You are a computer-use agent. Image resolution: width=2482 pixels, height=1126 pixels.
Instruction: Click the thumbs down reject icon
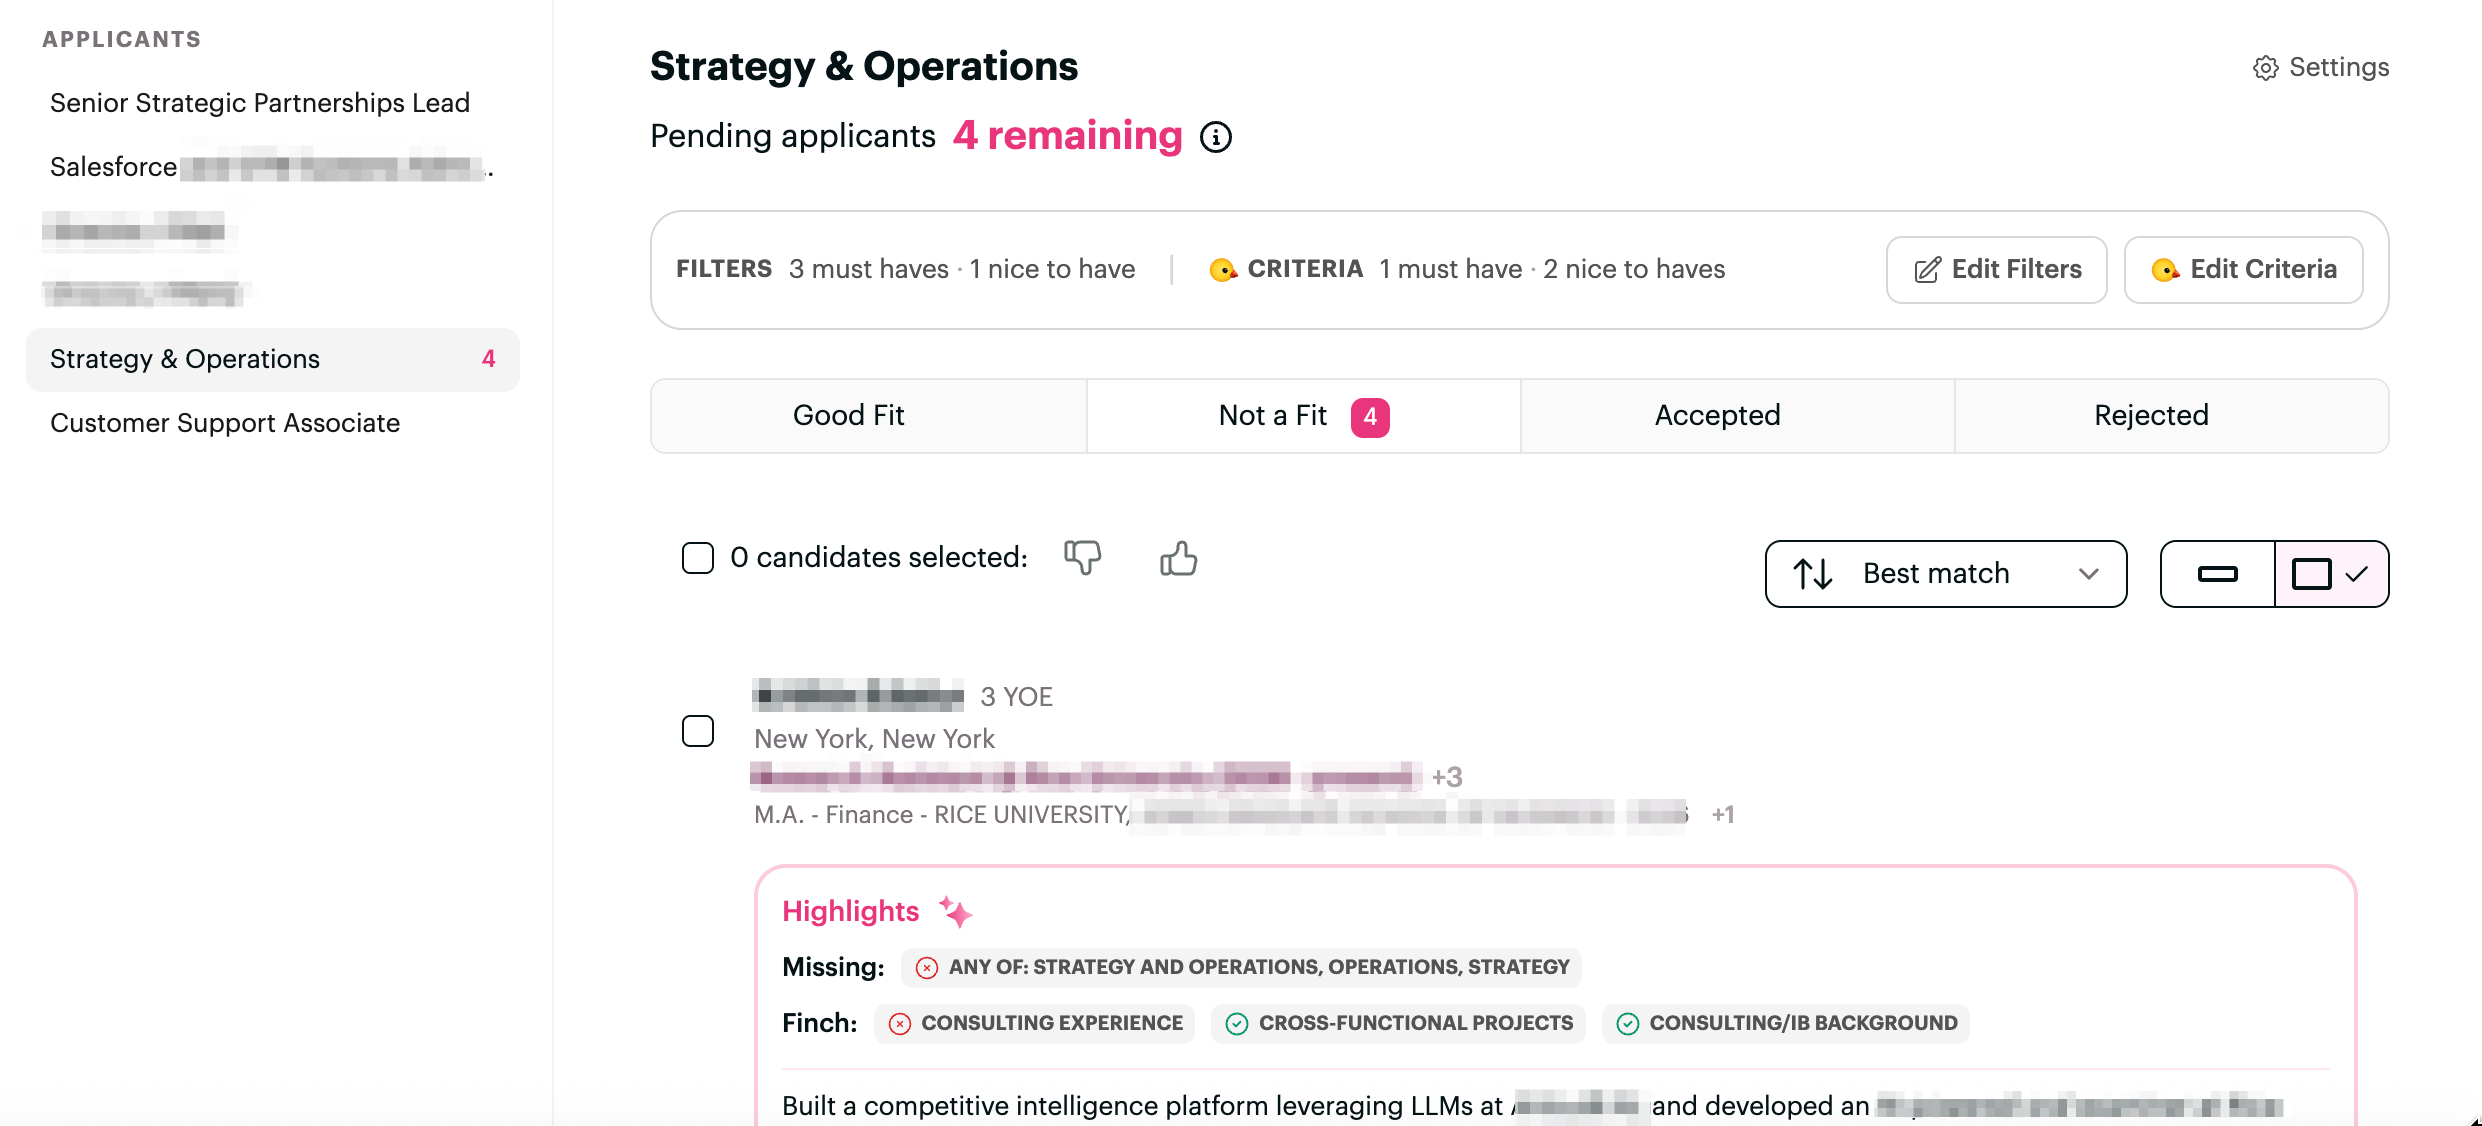[1082, 557]
